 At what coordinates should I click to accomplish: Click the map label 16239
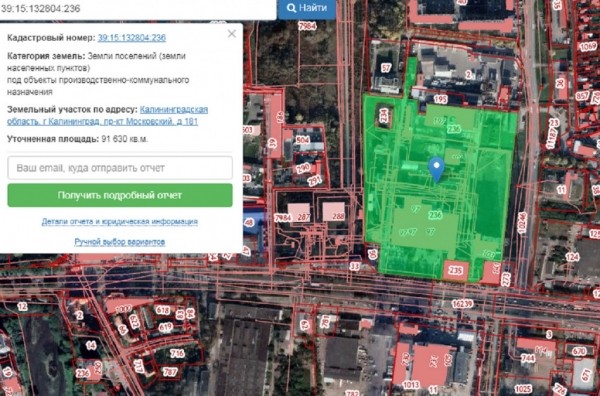(462, 304)
